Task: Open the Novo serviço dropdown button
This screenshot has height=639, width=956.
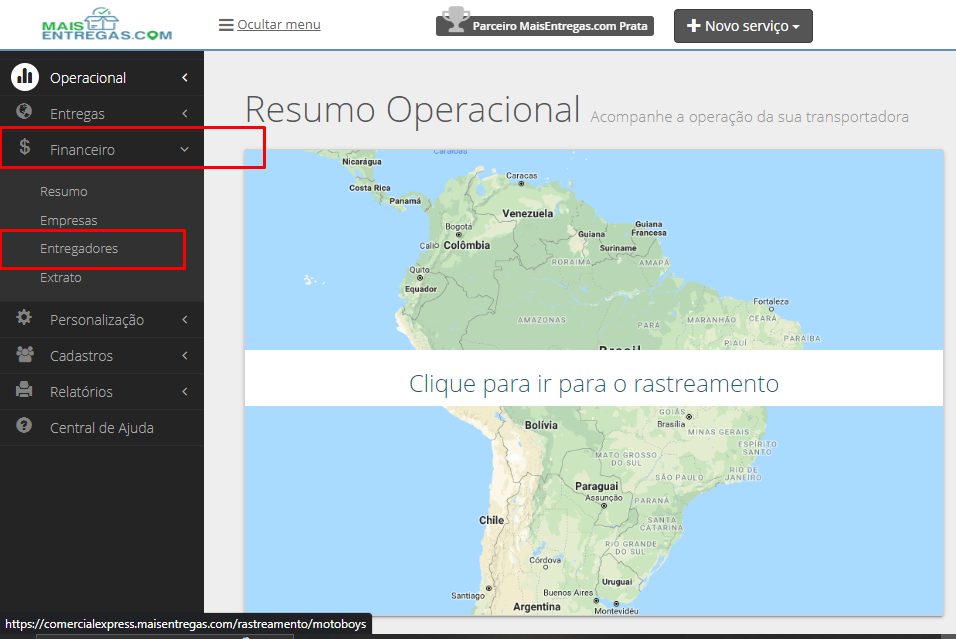Action: click(x=743, y=26)
